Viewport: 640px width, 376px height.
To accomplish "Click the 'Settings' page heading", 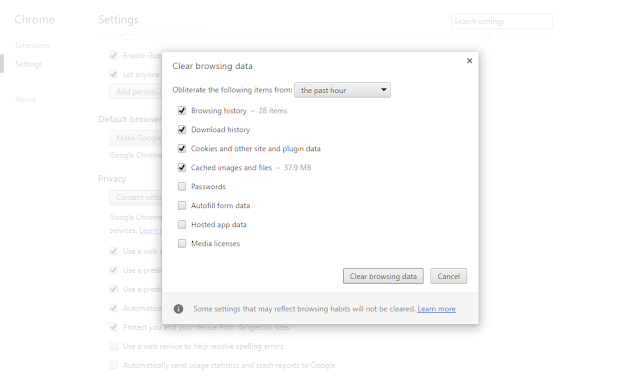I will (118, 20).
